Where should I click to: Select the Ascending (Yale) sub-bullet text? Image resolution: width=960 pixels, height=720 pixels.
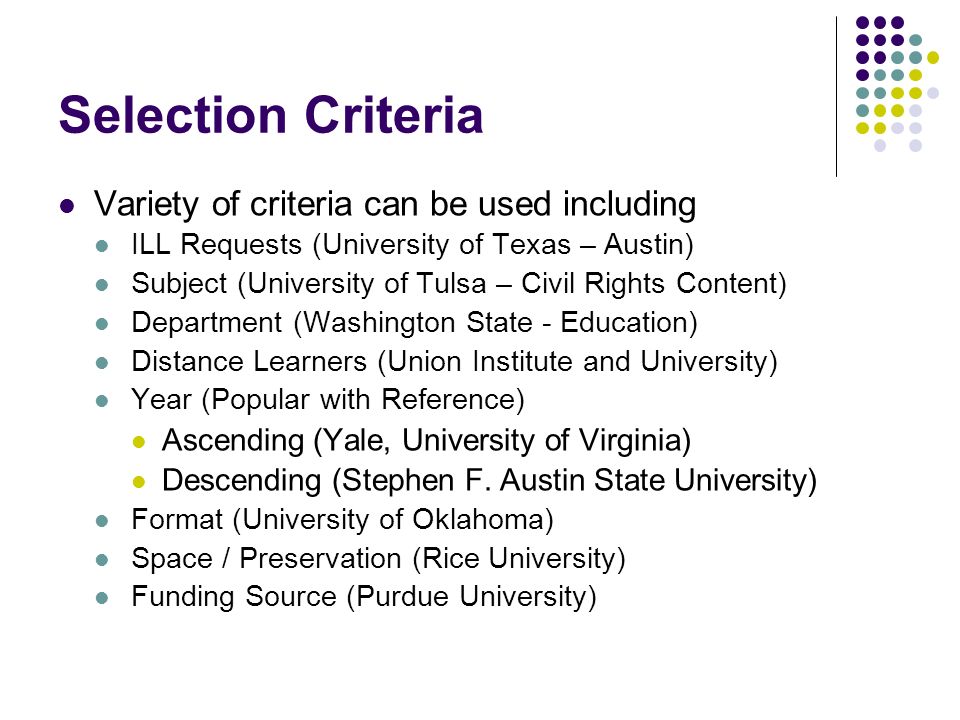(x=427, y=440)
